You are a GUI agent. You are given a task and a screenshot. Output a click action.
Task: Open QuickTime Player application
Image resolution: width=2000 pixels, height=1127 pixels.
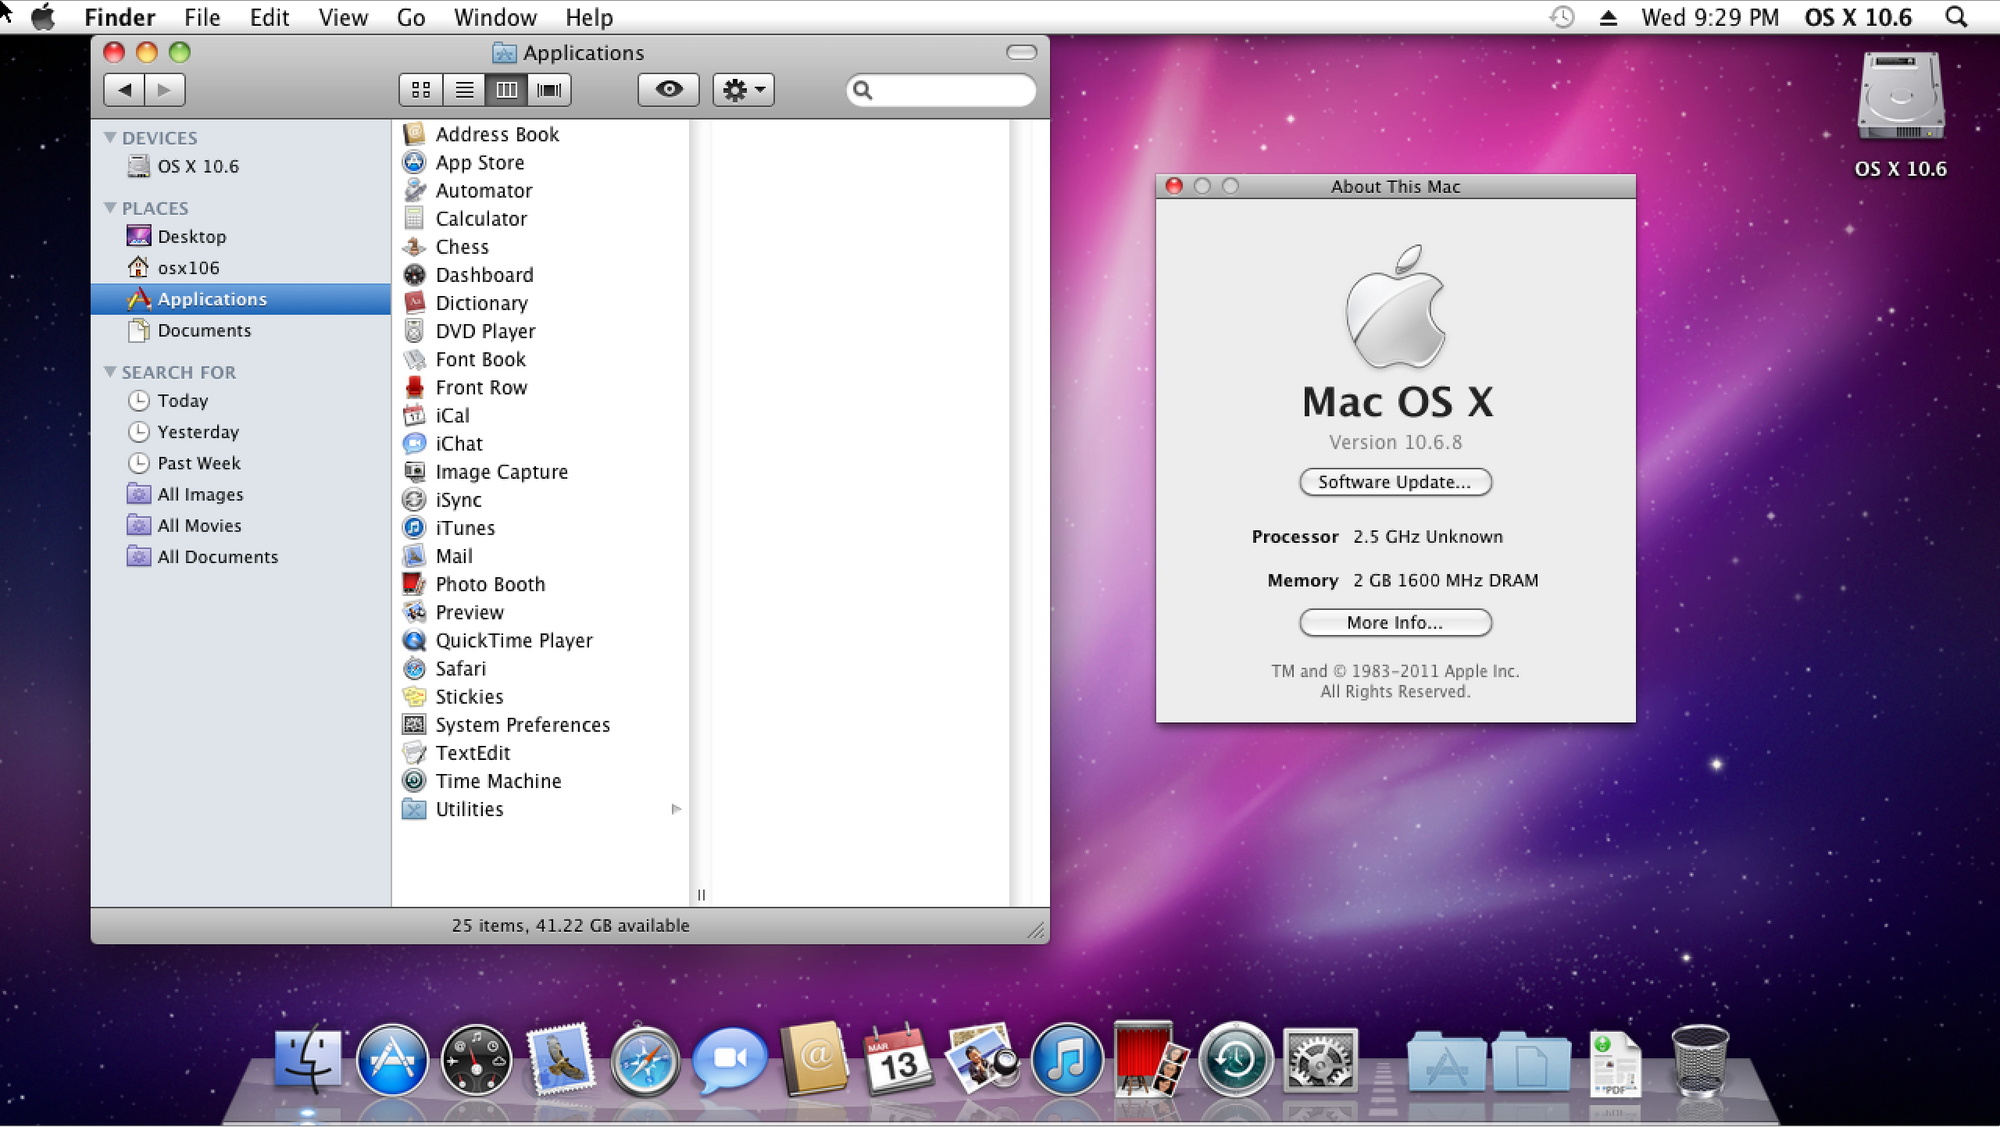click(512, 639)
